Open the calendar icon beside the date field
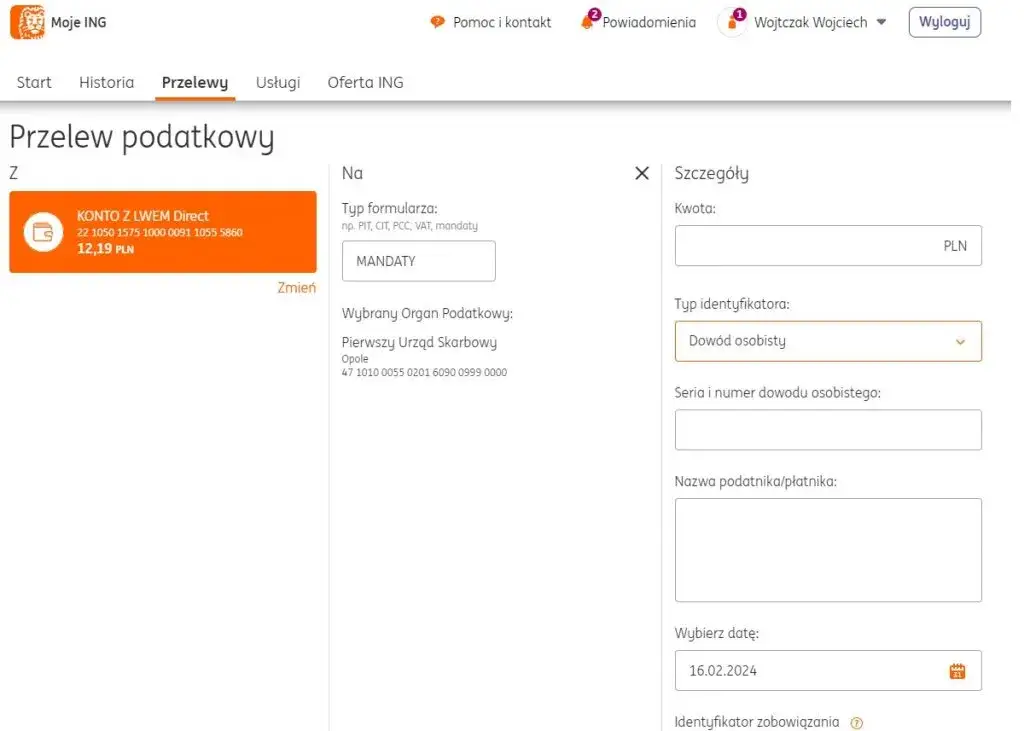Screen dimensions: 1024x731 click(958, 671)
